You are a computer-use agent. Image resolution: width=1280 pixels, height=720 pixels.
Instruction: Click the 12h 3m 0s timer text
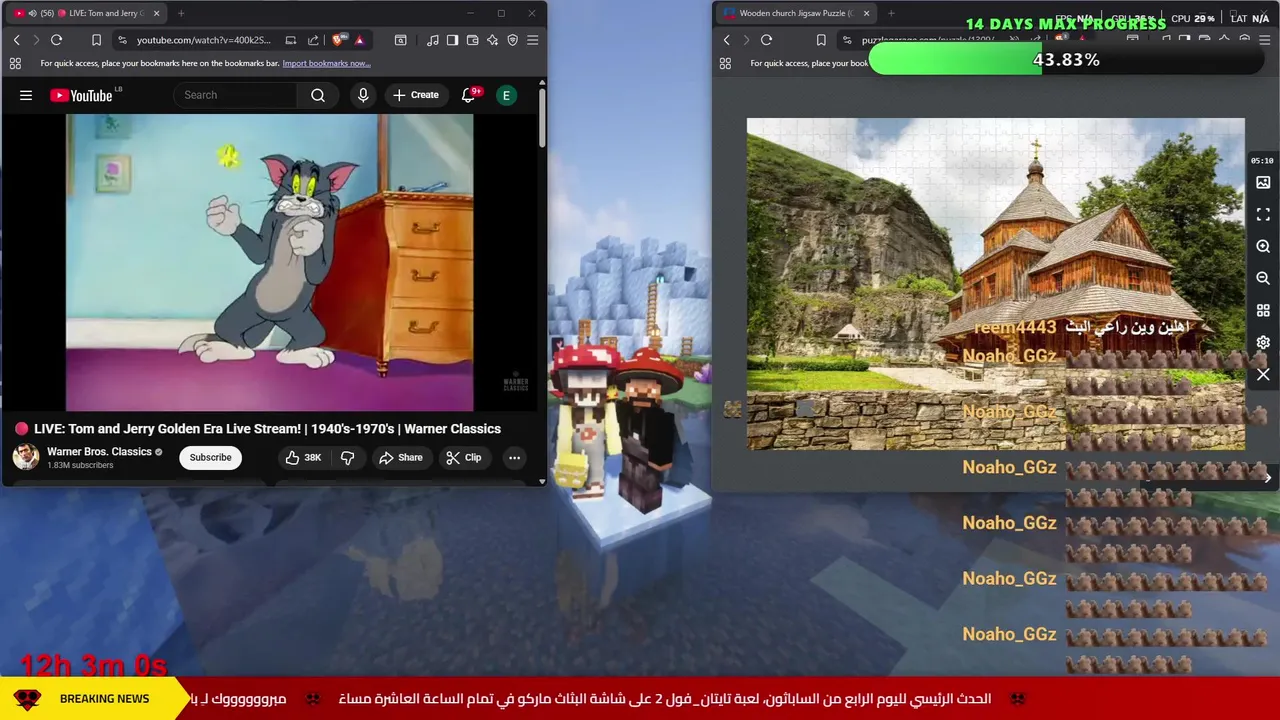(x=93, y=666)
